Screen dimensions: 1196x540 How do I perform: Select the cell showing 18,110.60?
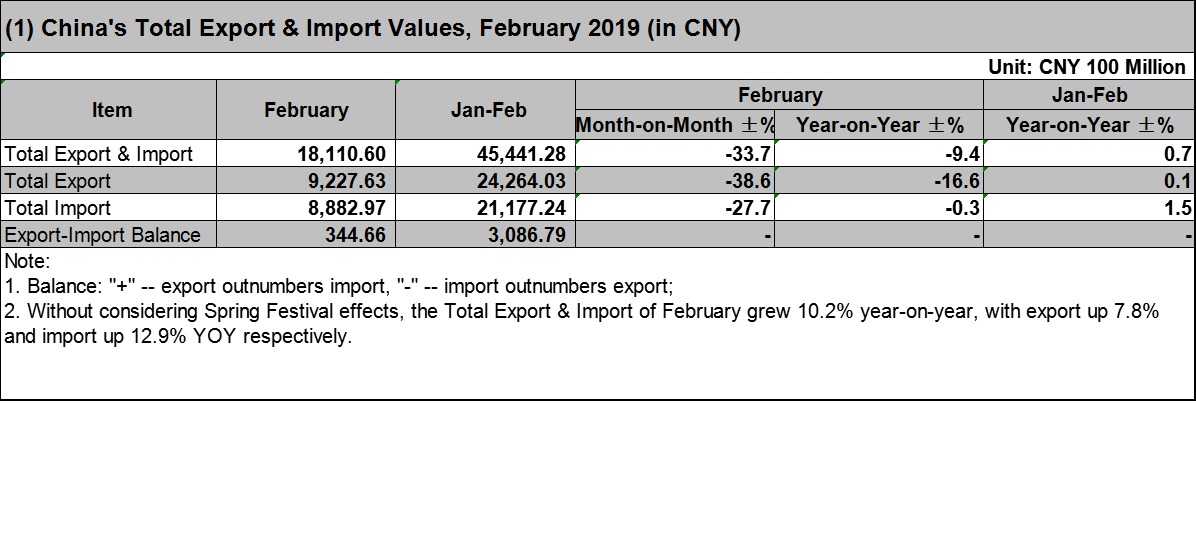click(x=307, y=153)
